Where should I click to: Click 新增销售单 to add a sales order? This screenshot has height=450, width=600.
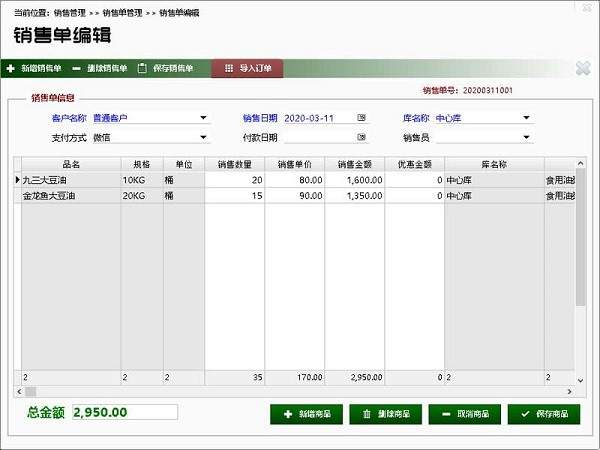click(35, 69)
